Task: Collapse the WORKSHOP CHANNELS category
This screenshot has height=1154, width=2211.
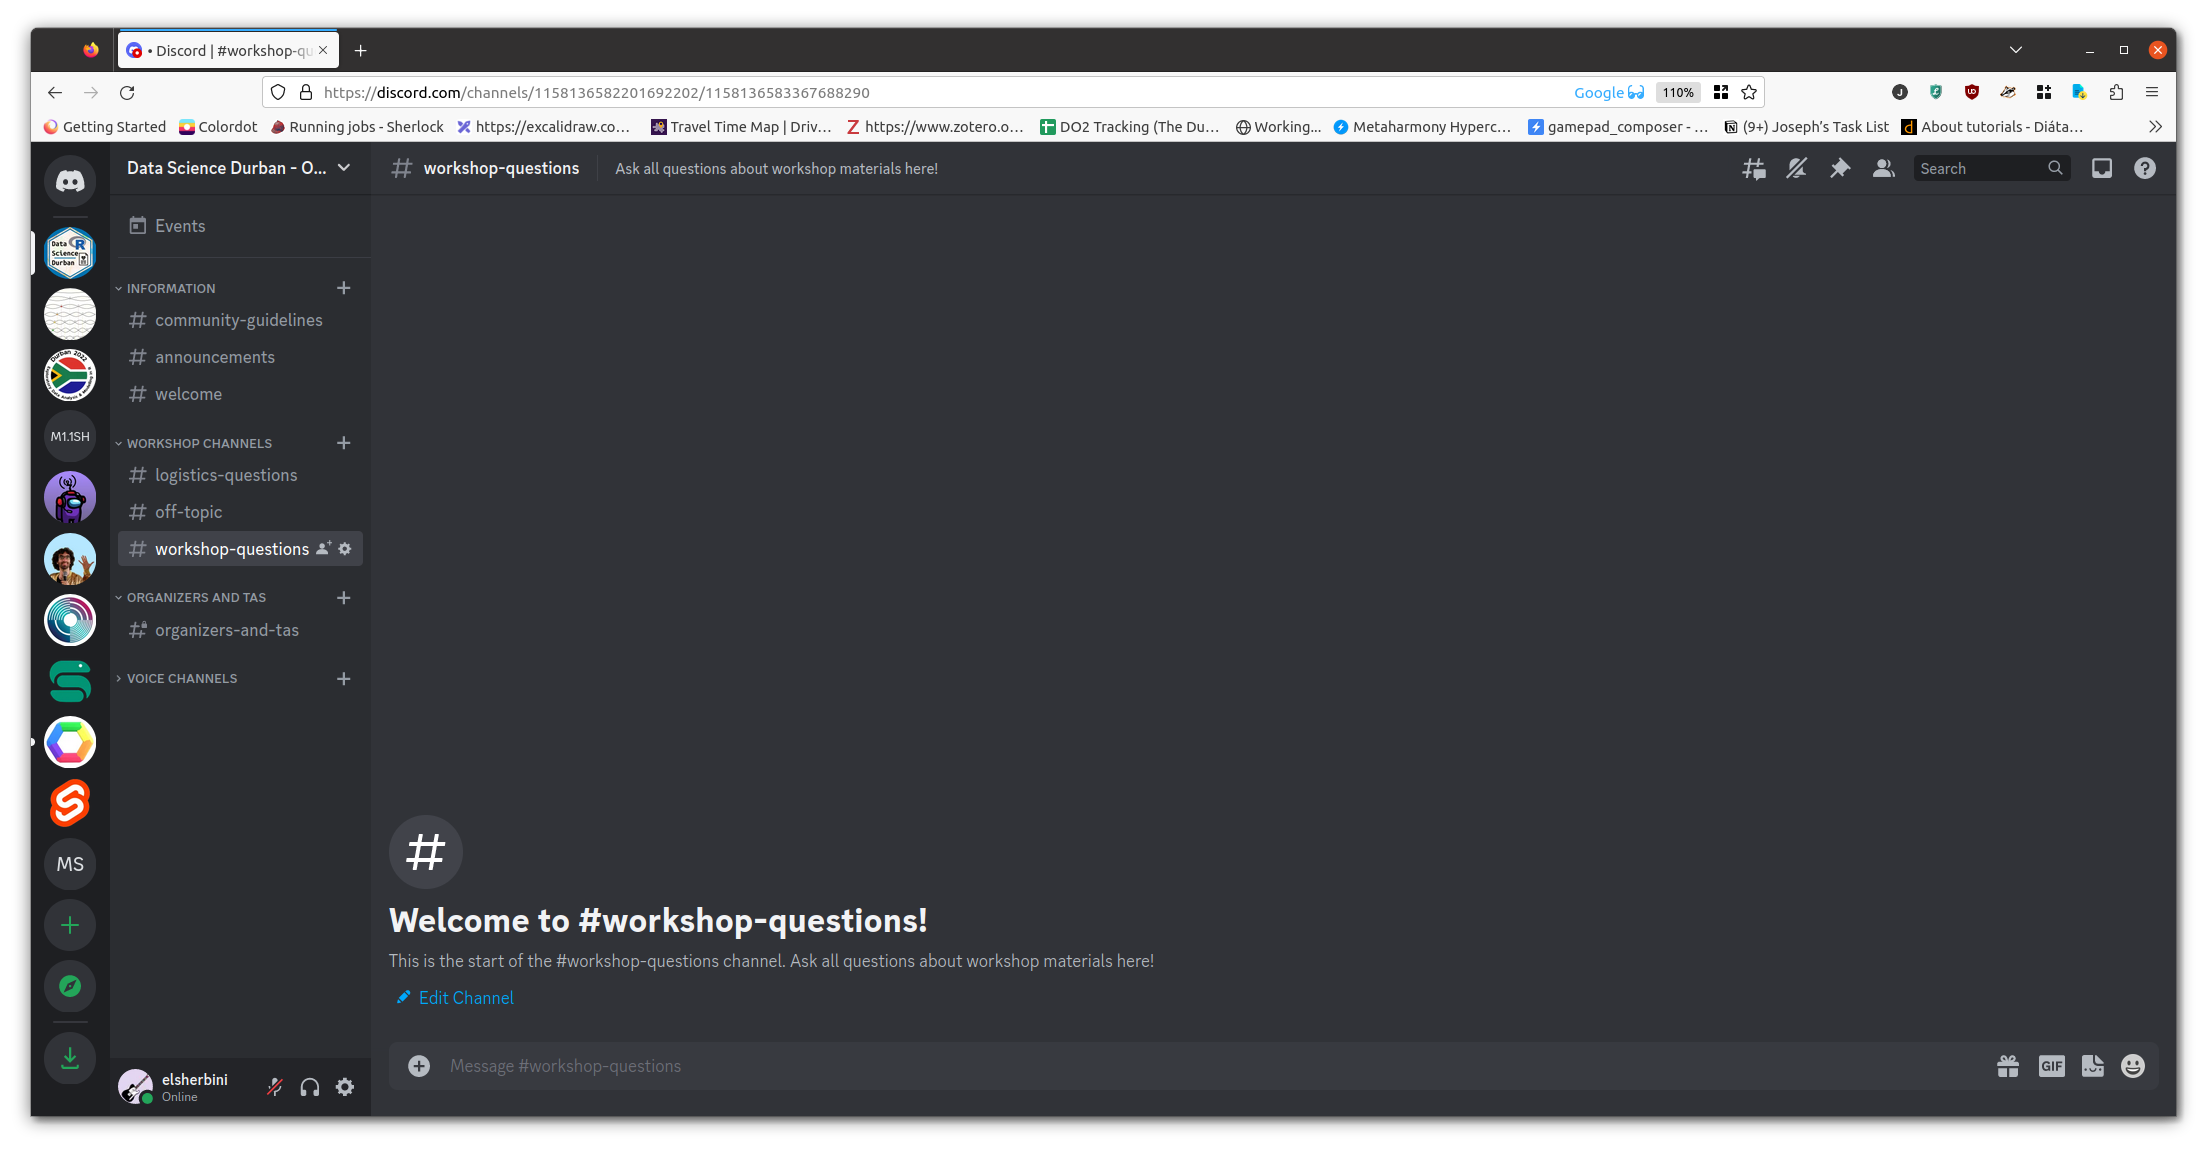Action: click(x=199, y=443)
